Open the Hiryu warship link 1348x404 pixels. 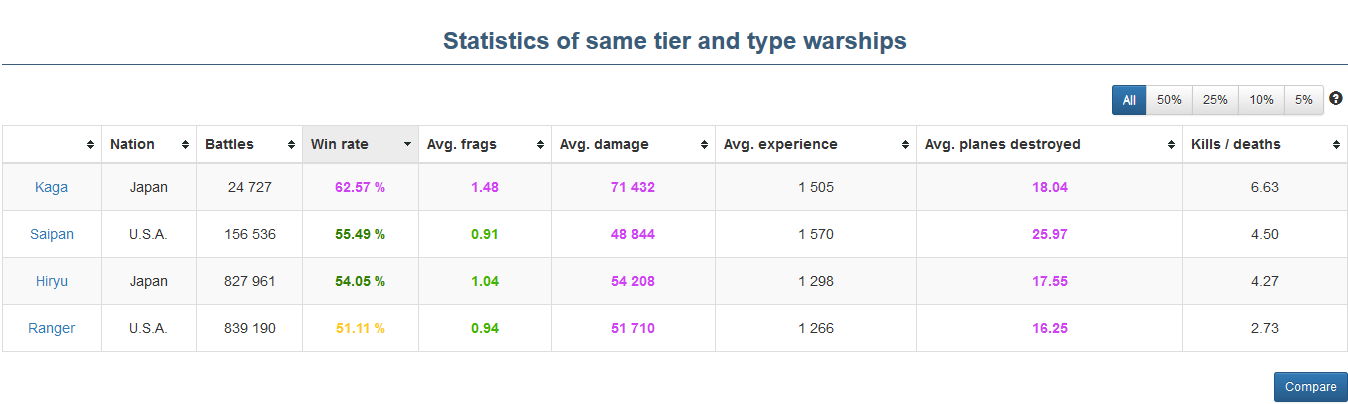51,281
